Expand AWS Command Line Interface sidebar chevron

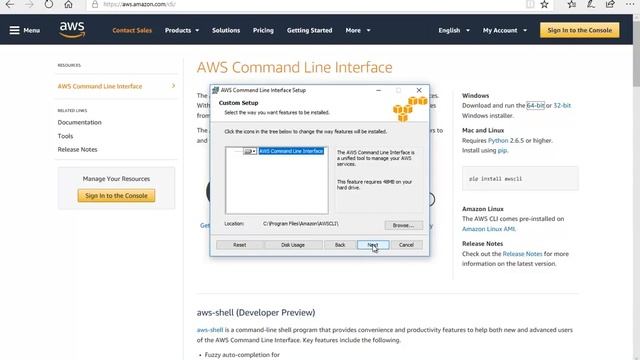(x=173, y=86)
